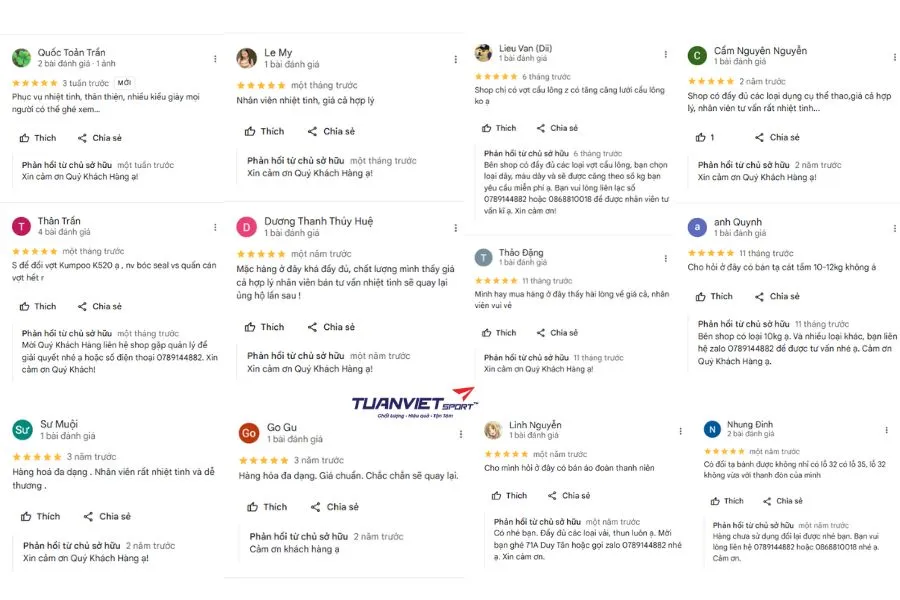Screen dimensions: 900x600
Task: Share Linh Nguyễn's review
Action: pyautogui.click(x=567, y=496)
